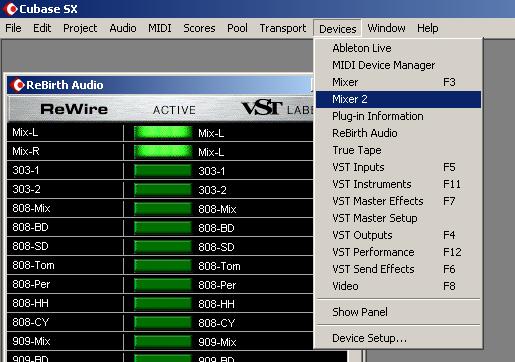The width and height of the screenshot is (515, 362).
Task: Activate the 808-HH ReWire channel
Action: coord(163,304)
